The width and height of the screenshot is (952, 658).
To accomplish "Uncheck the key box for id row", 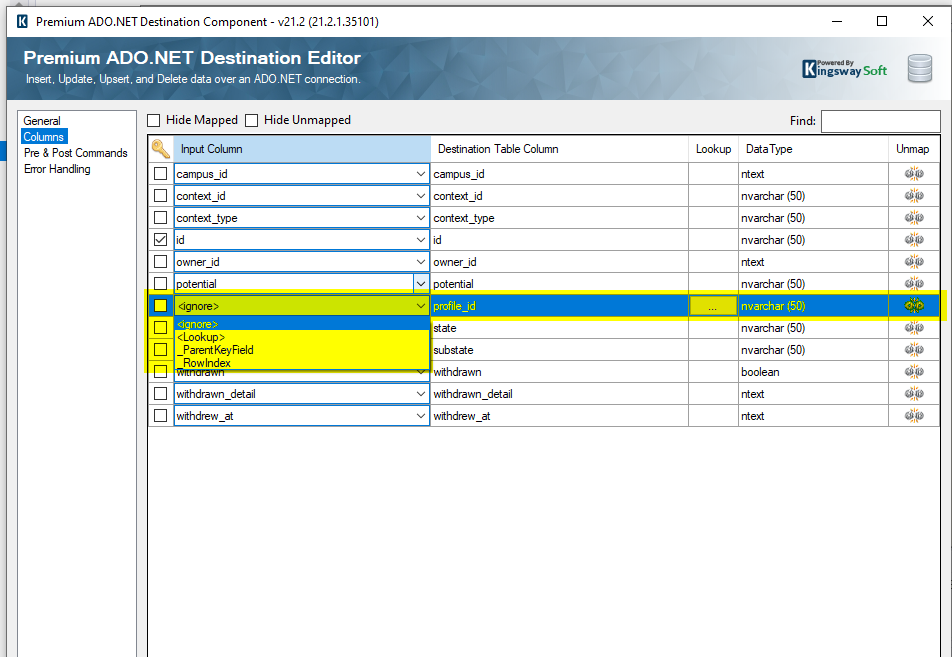I will (x=160, y=240).
